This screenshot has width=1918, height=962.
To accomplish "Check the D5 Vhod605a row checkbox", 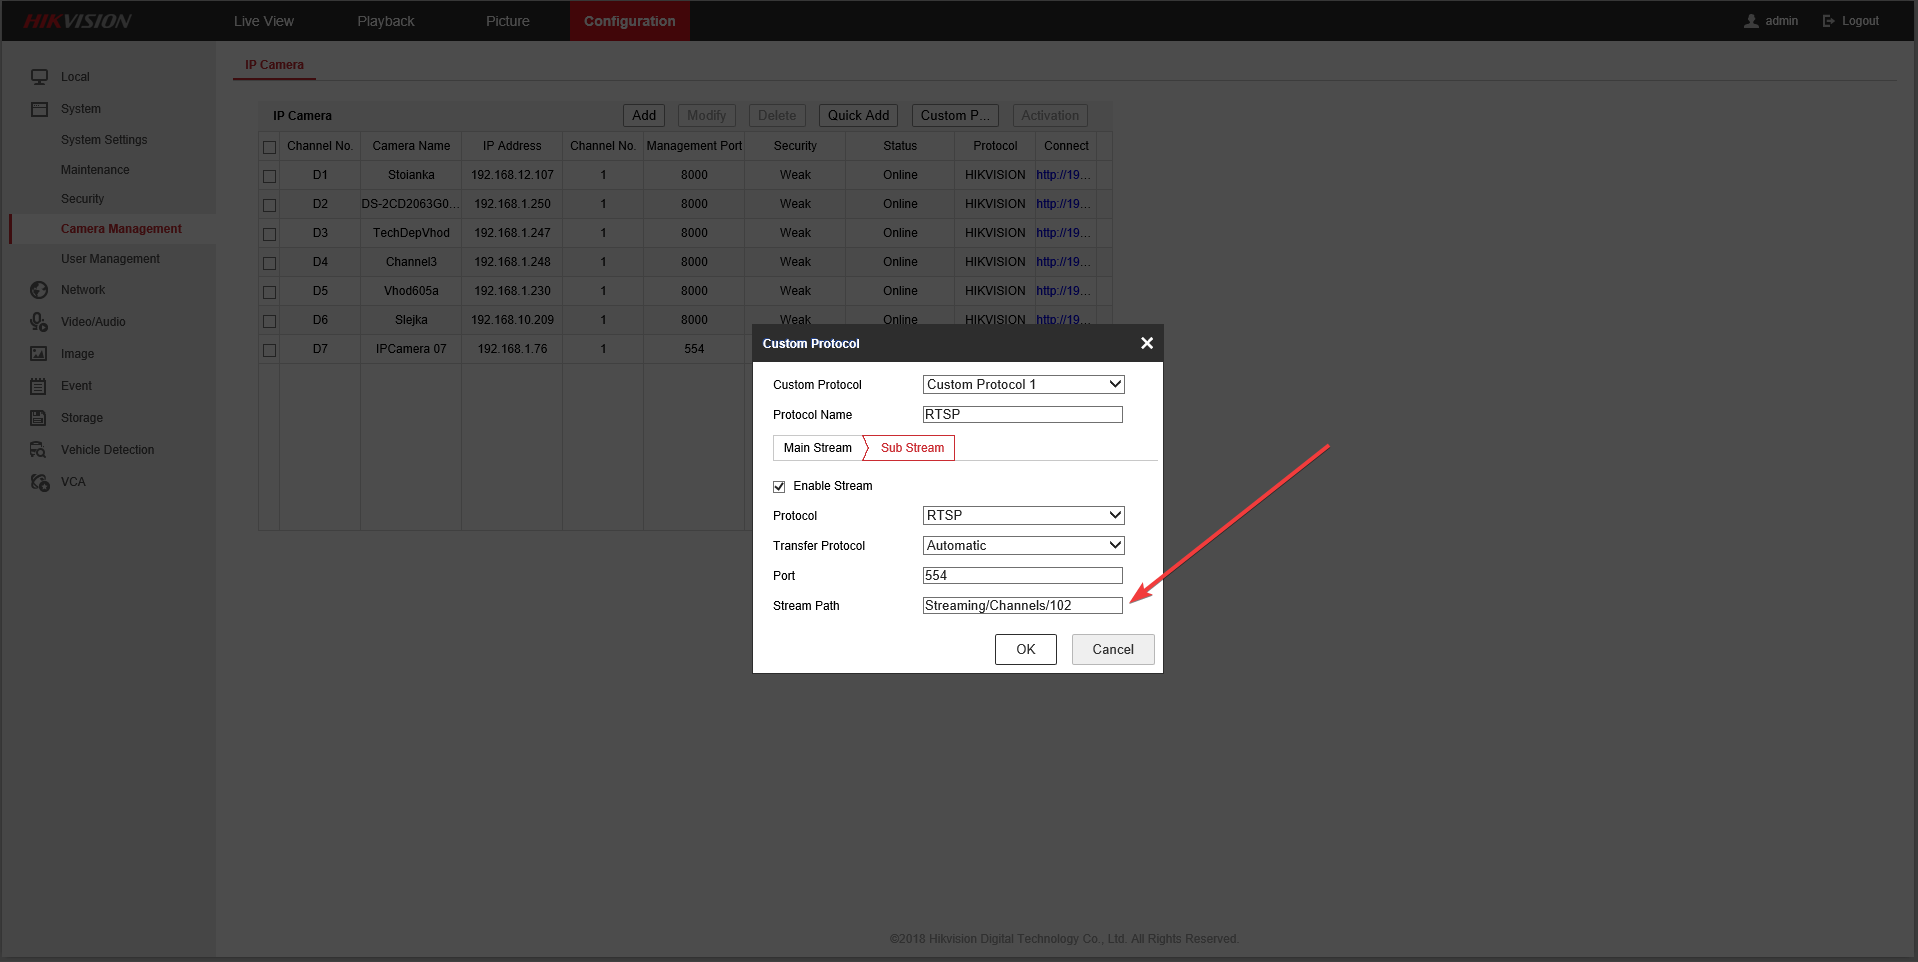I will pyautogui.click(x=269, y=292).
